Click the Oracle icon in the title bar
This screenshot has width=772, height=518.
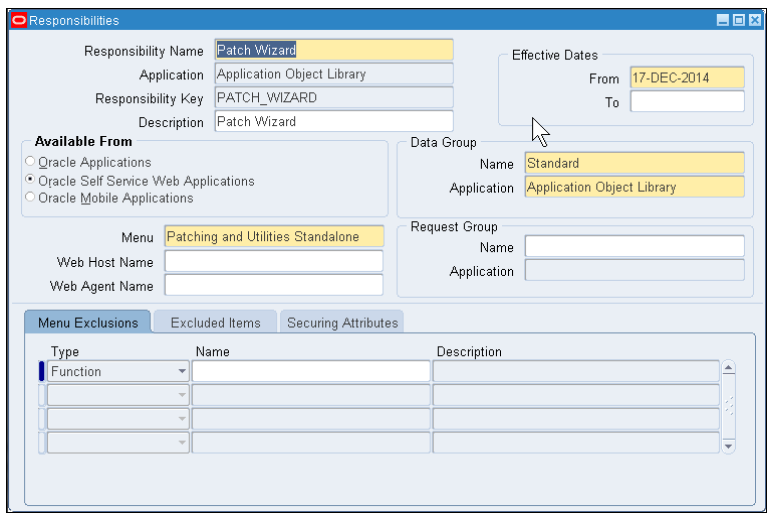click(x=19, y=20)
